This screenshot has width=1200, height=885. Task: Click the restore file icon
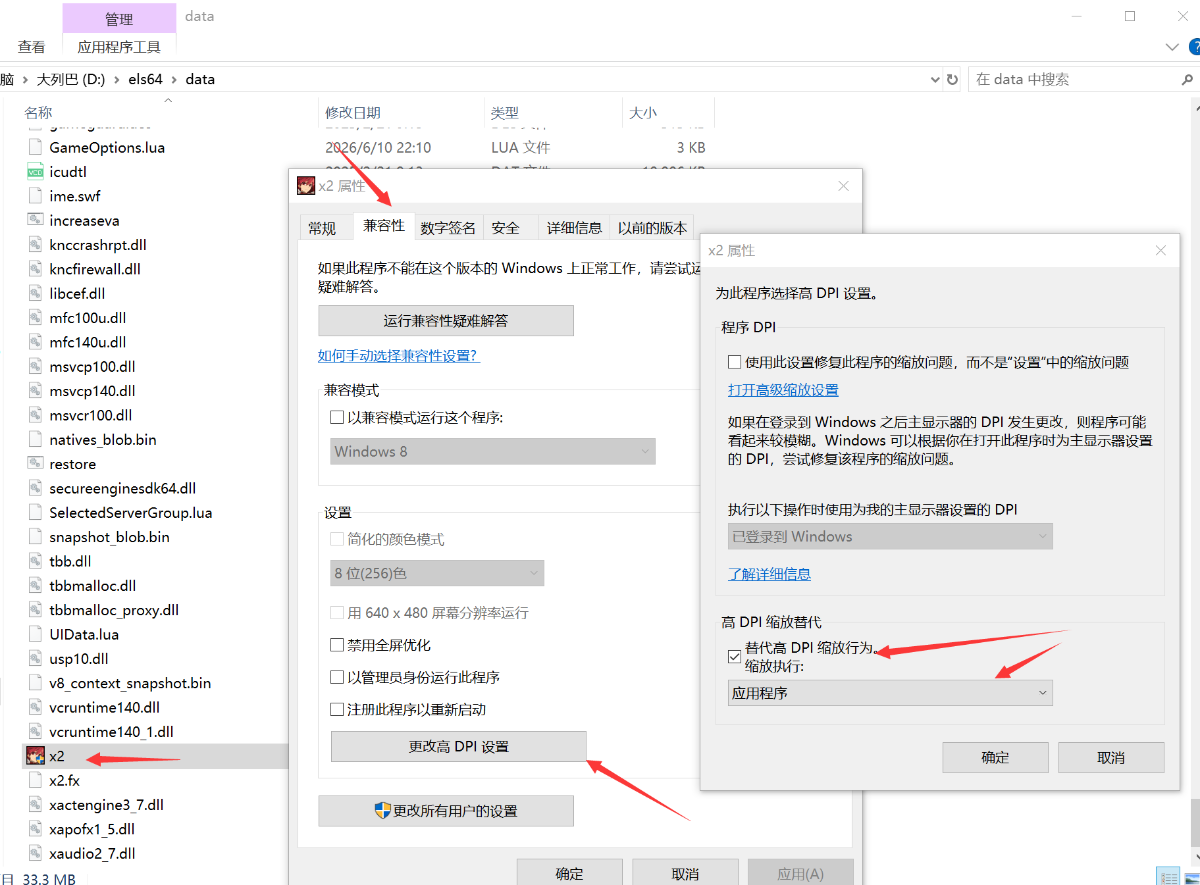pyautogui.click(x=34, y=464)
